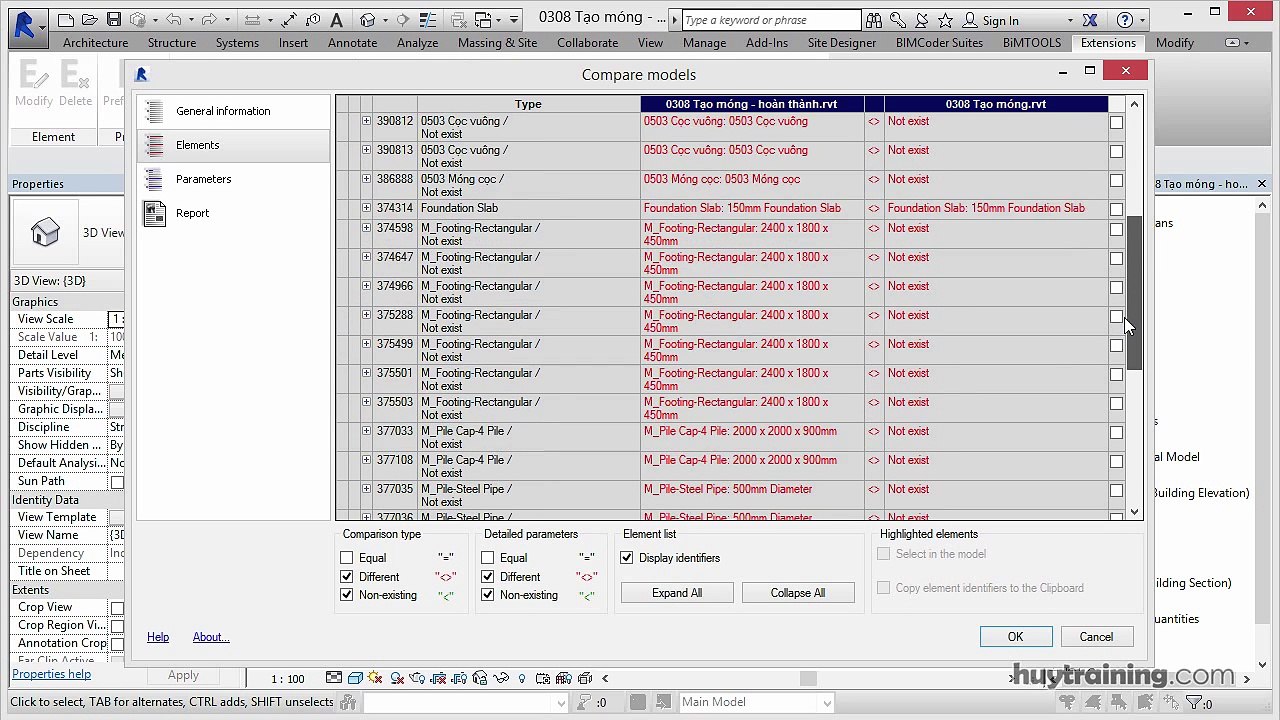Click the Detail Level icon in view control bar
The width and height of the screenshot is (1280, 720).
(x=334, y=679)
